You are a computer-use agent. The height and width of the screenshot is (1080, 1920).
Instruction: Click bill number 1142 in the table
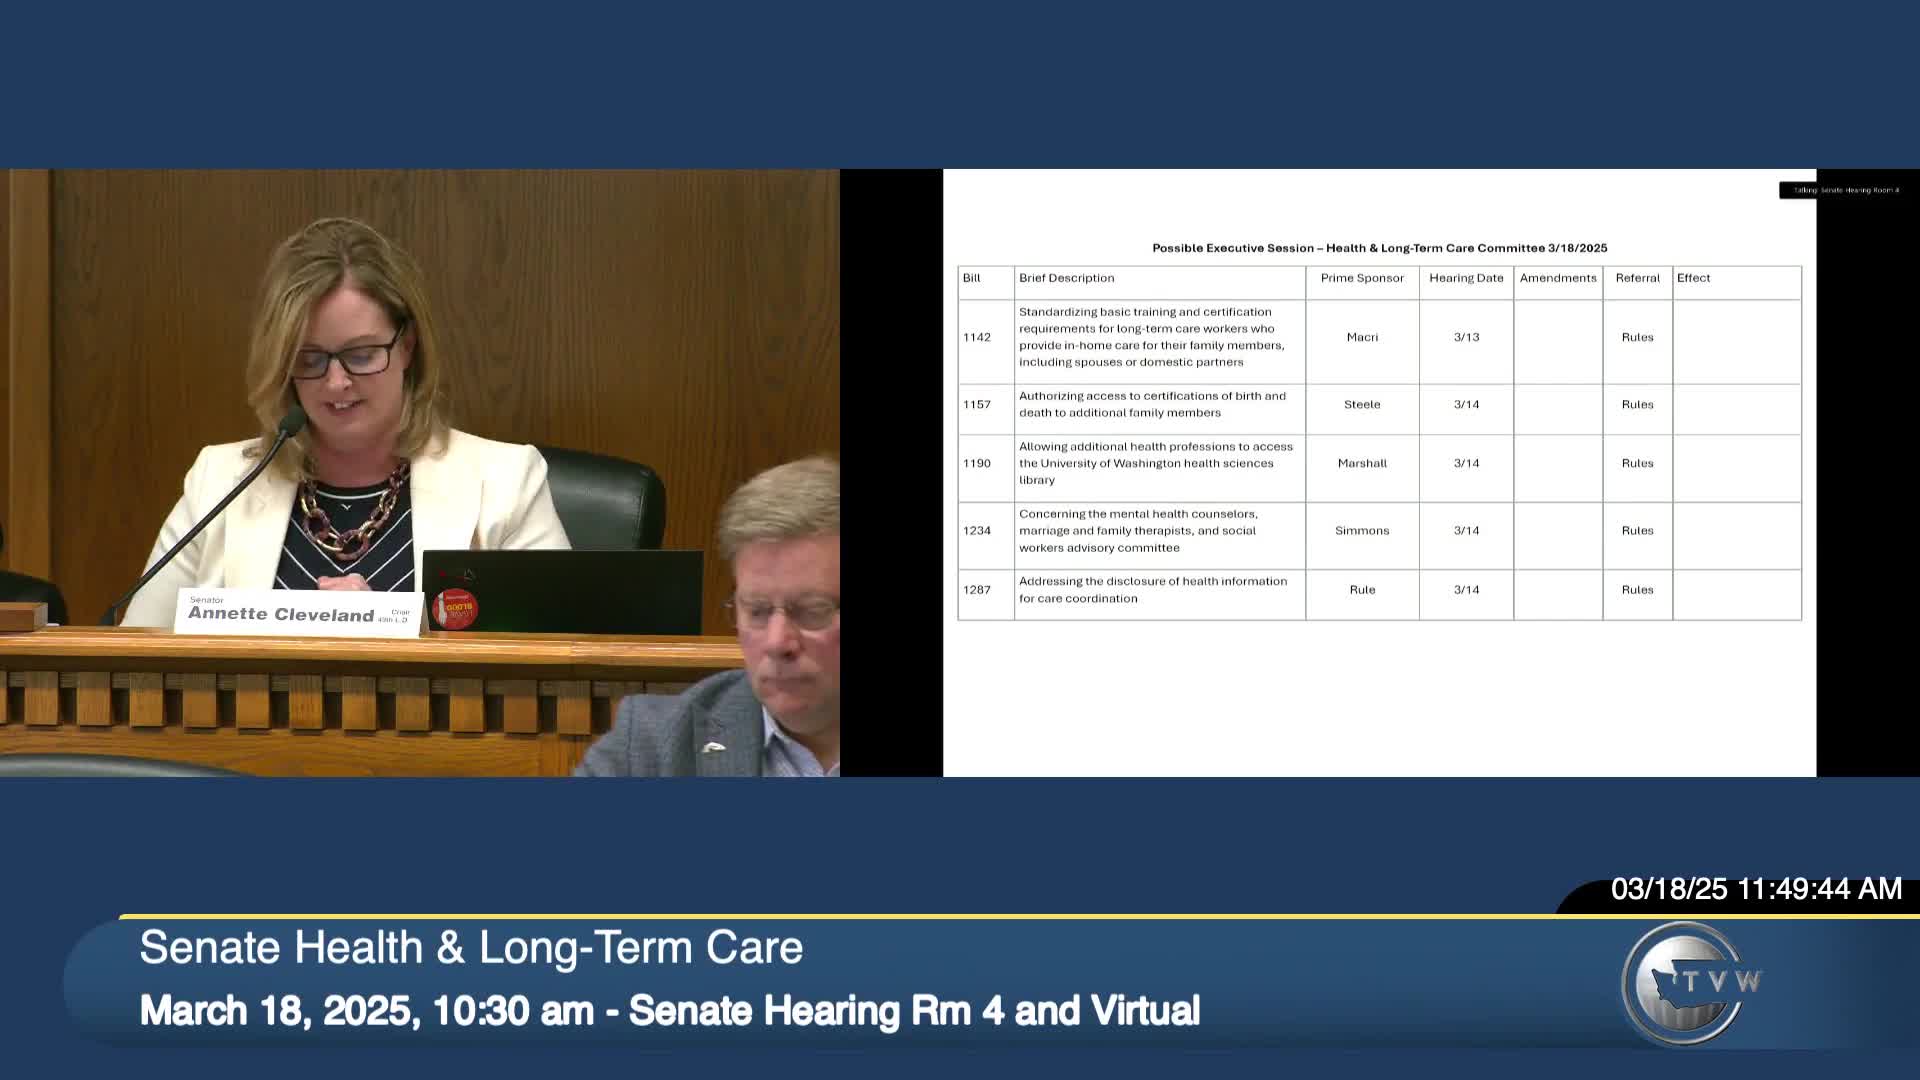click(977, 337)
